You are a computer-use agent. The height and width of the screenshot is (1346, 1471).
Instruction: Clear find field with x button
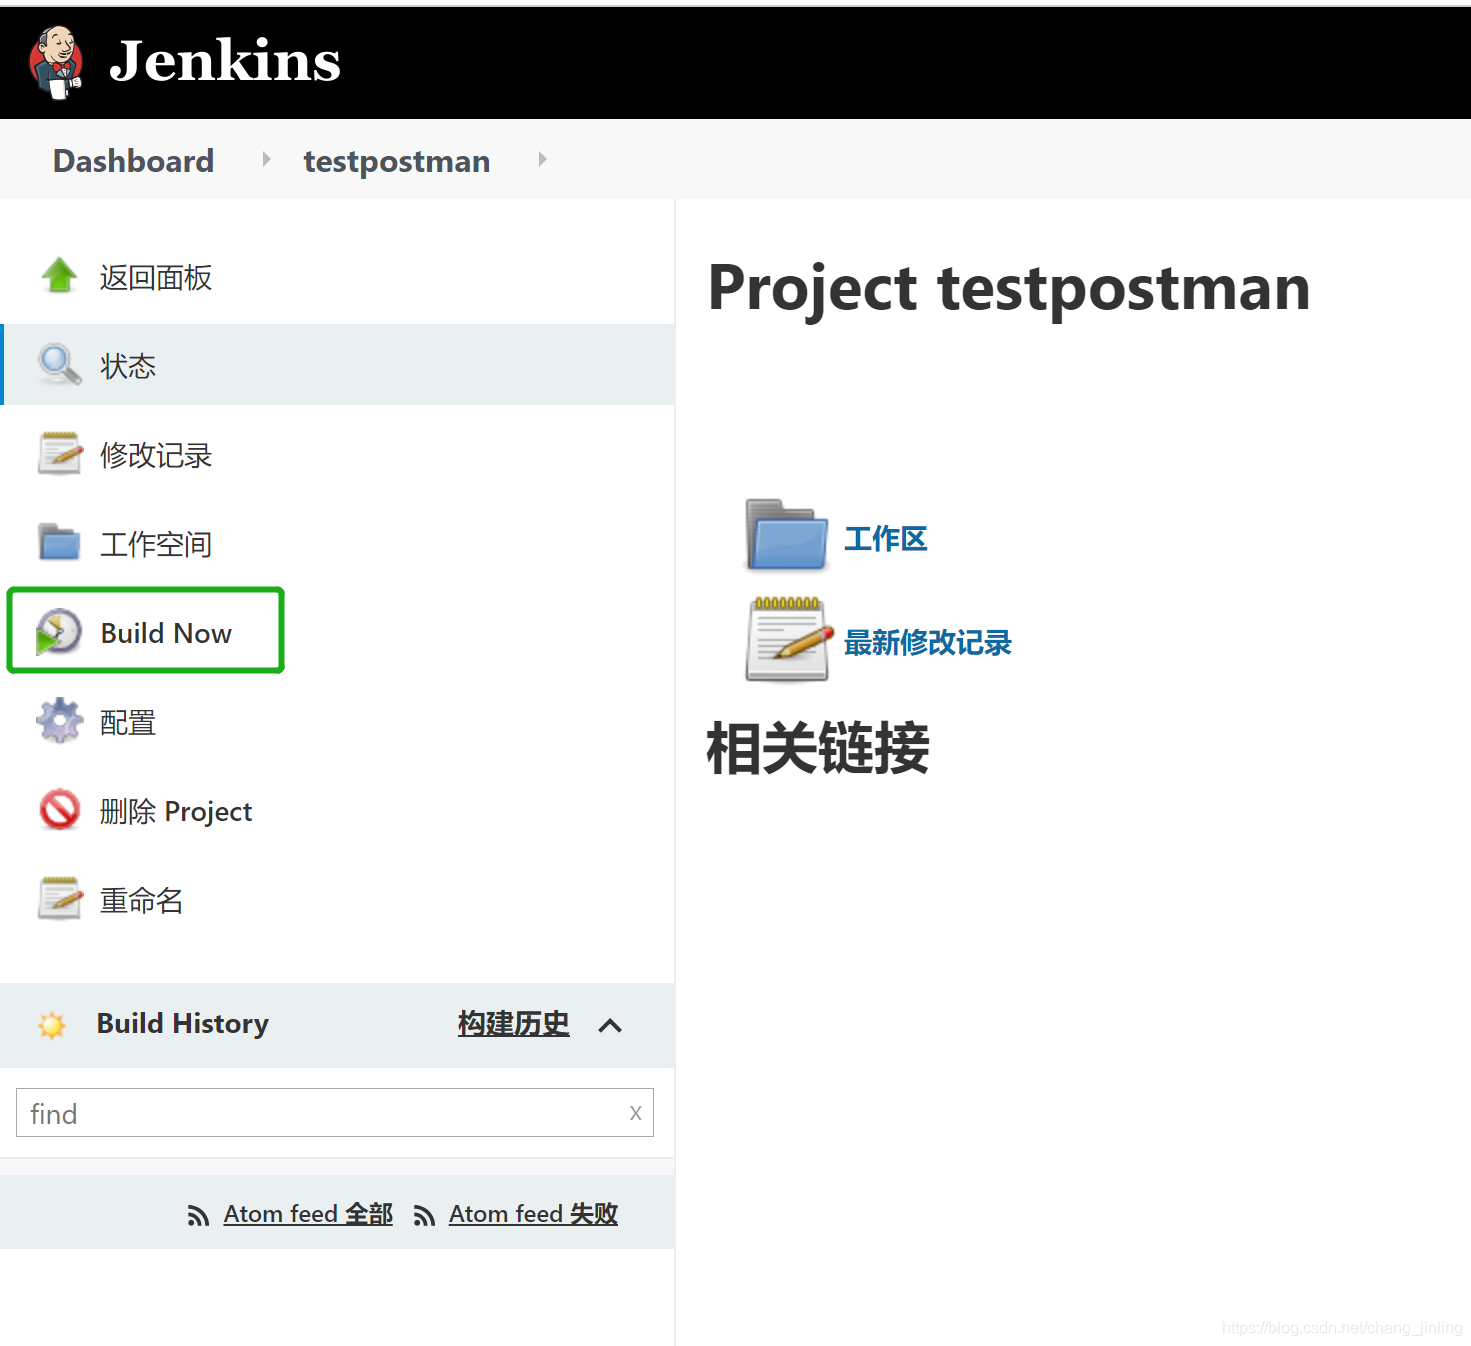click(x=636, y=1113)
